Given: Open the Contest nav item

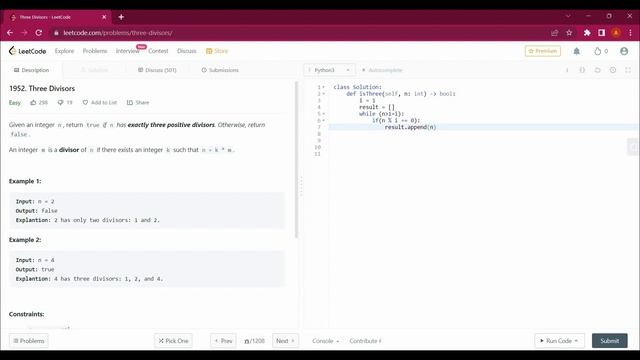Looking at the screenshot, I should [158, 51].
